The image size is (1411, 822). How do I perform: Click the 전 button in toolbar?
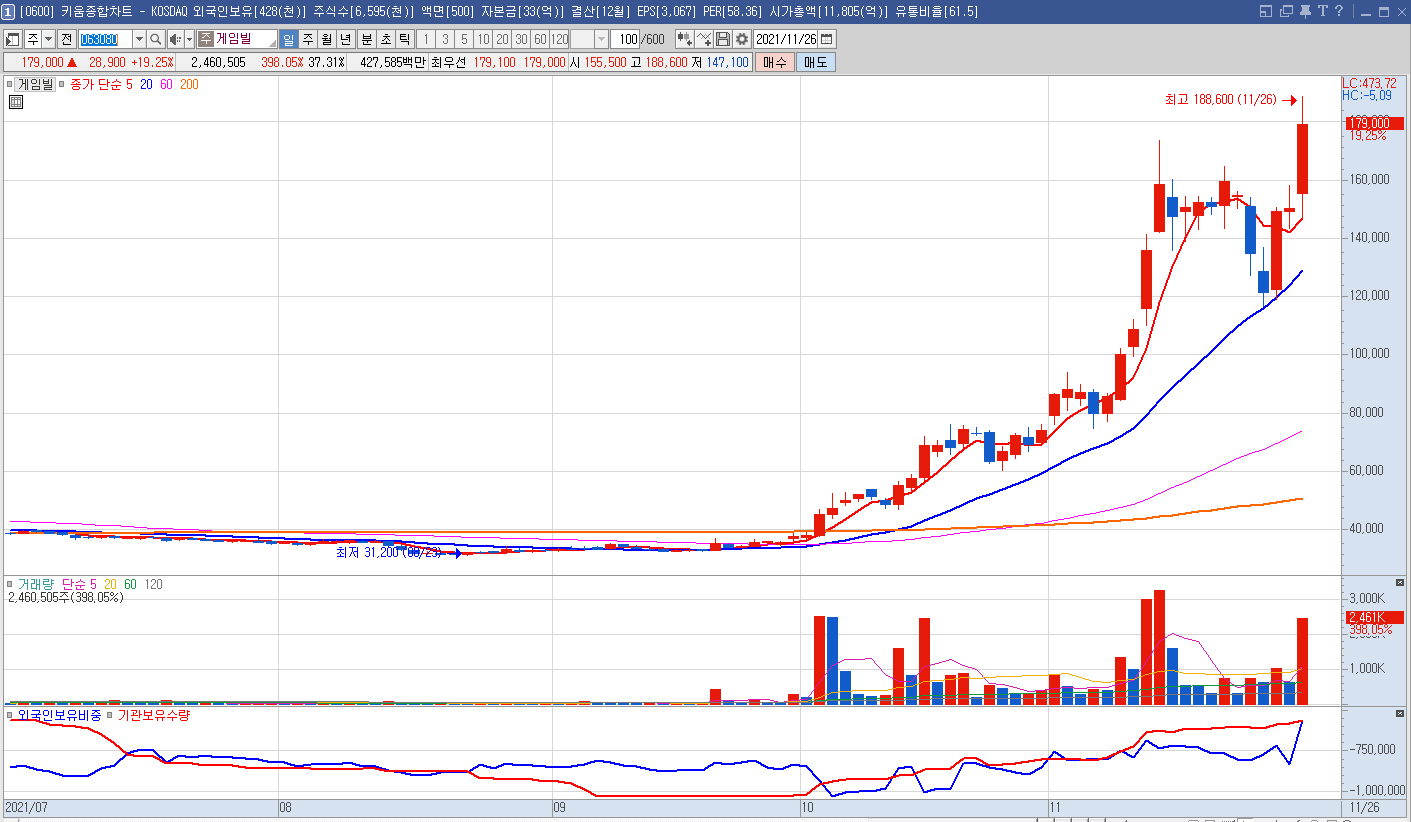[66, 39]
